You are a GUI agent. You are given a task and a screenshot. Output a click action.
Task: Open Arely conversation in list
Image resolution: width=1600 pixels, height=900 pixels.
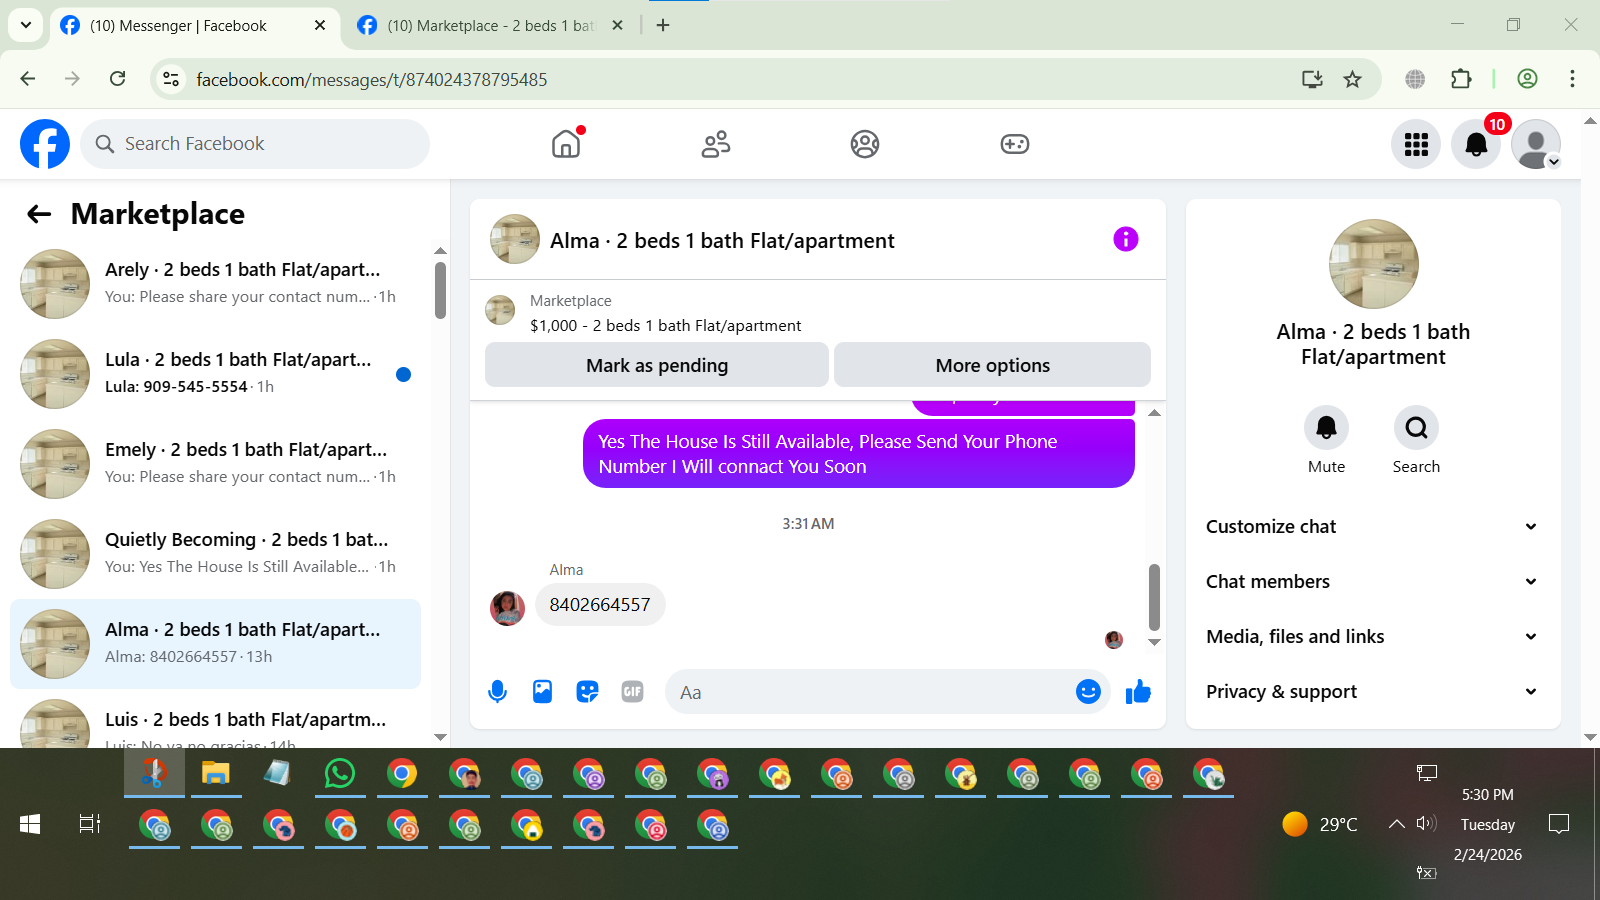pyautogui.click(x=215, y=284)
